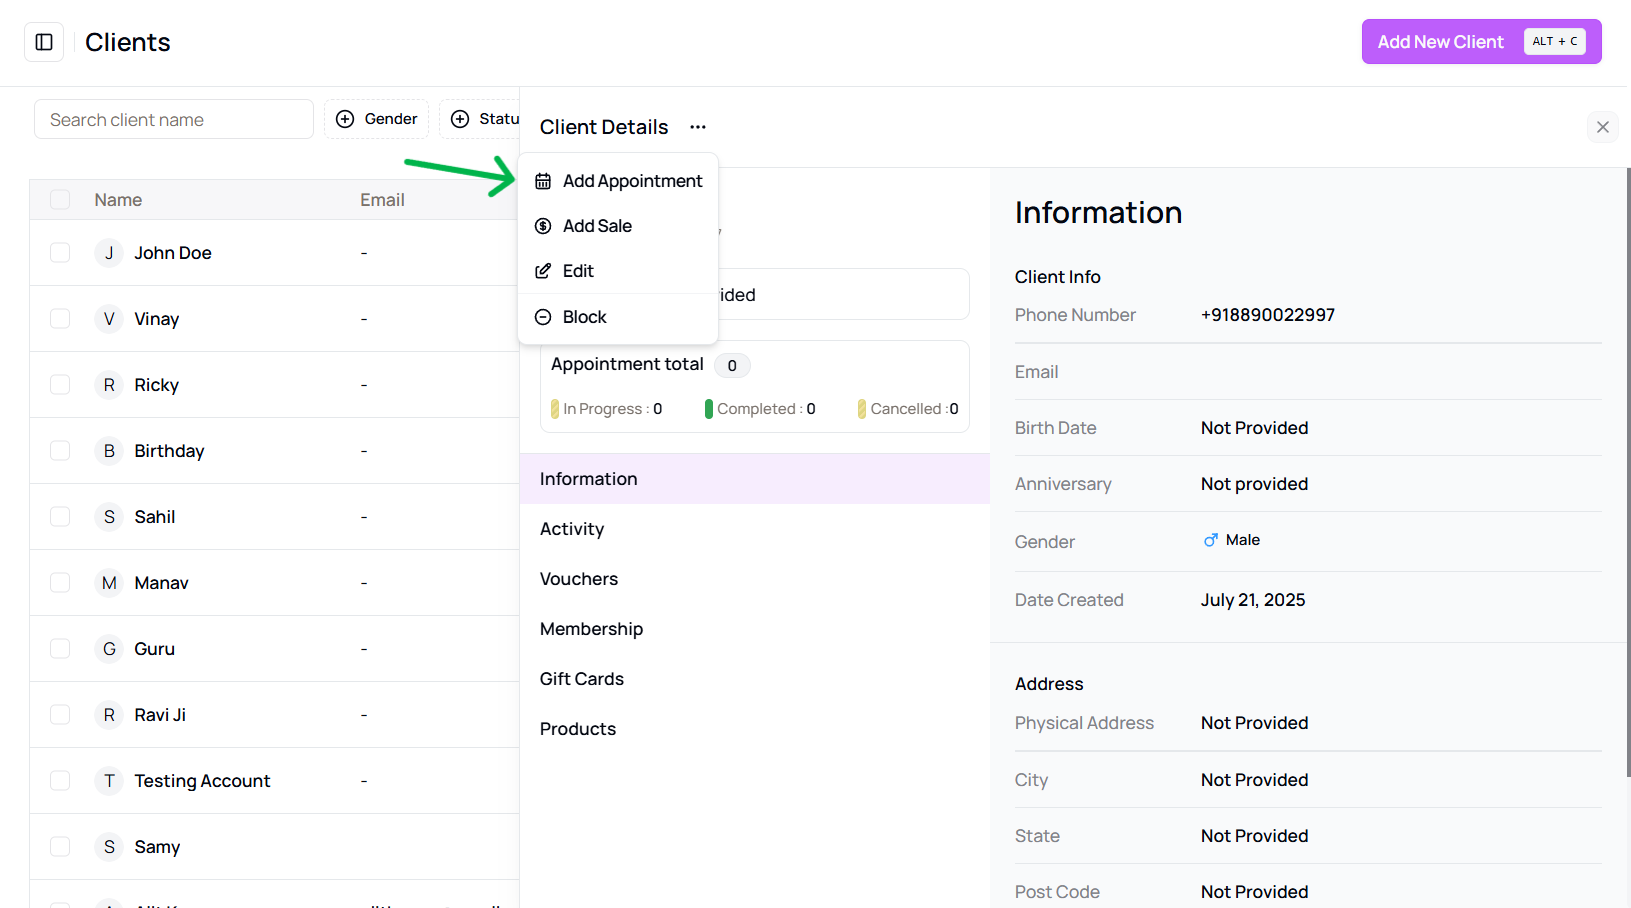Screen dimensions: 1631x908
Task: Click Samy's S avatar
Action: pyautogui.click(x=109, y=847)
